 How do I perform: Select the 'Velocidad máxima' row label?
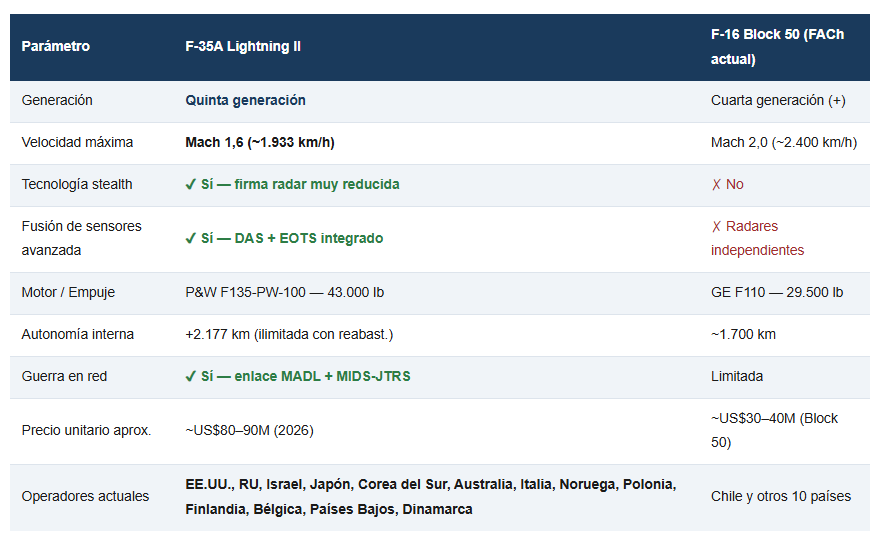(x=77, y=142)
